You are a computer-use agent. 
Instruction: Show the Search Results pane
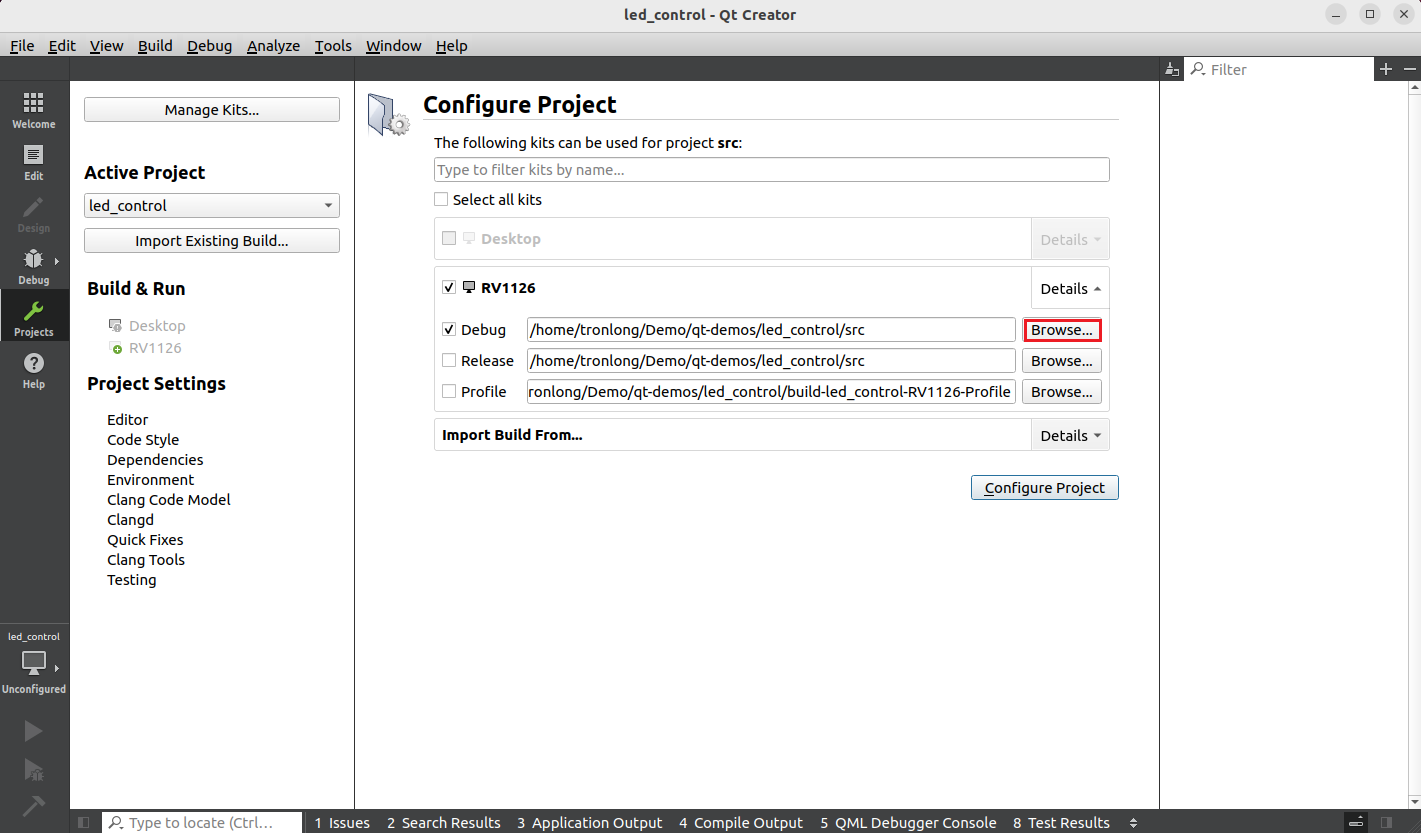(444, 823)
